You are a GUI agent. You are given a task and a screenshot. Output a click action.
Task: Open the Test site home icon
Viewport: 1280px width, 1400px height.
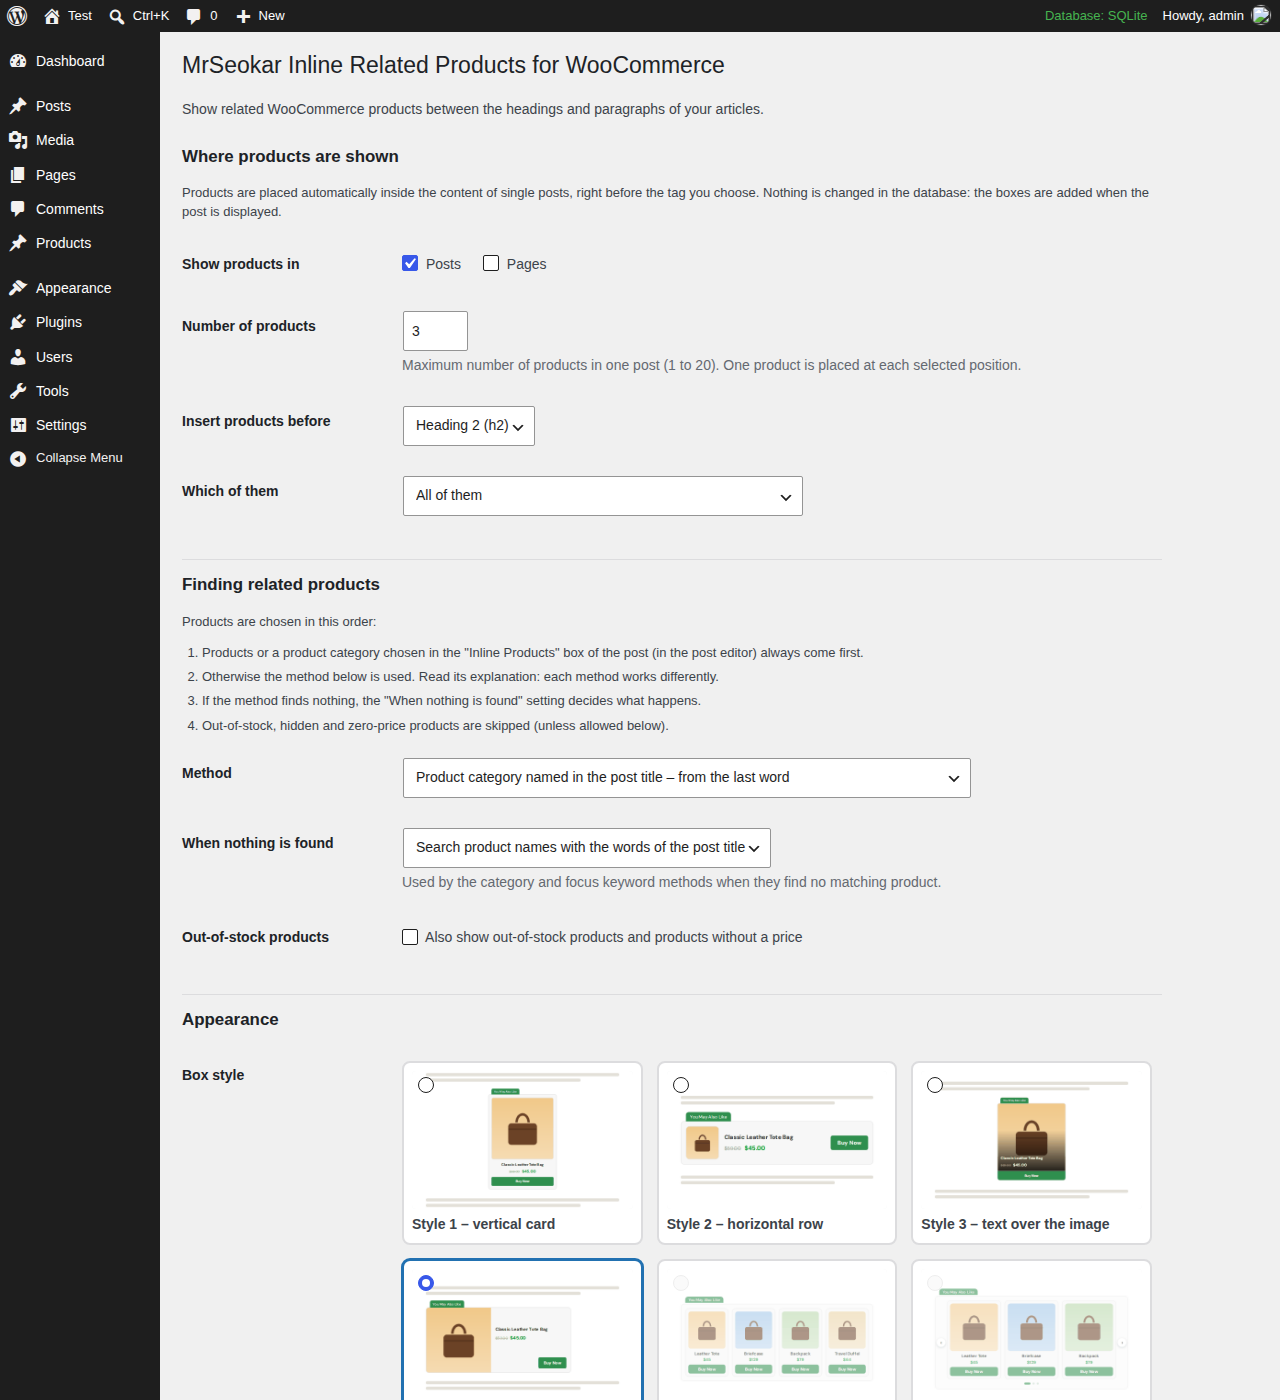pyautogui.click(x=52, y=16)
